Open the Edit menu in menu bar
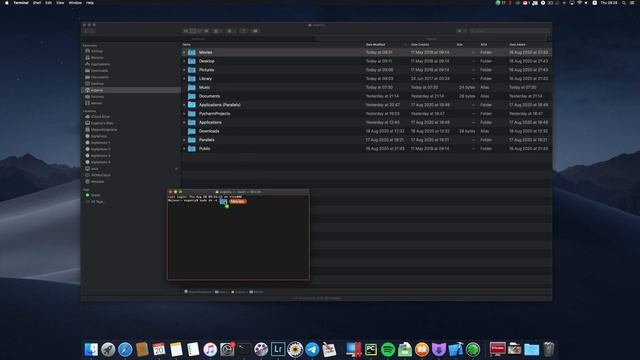This screenshot has width=640, height=360. (49, 3)
